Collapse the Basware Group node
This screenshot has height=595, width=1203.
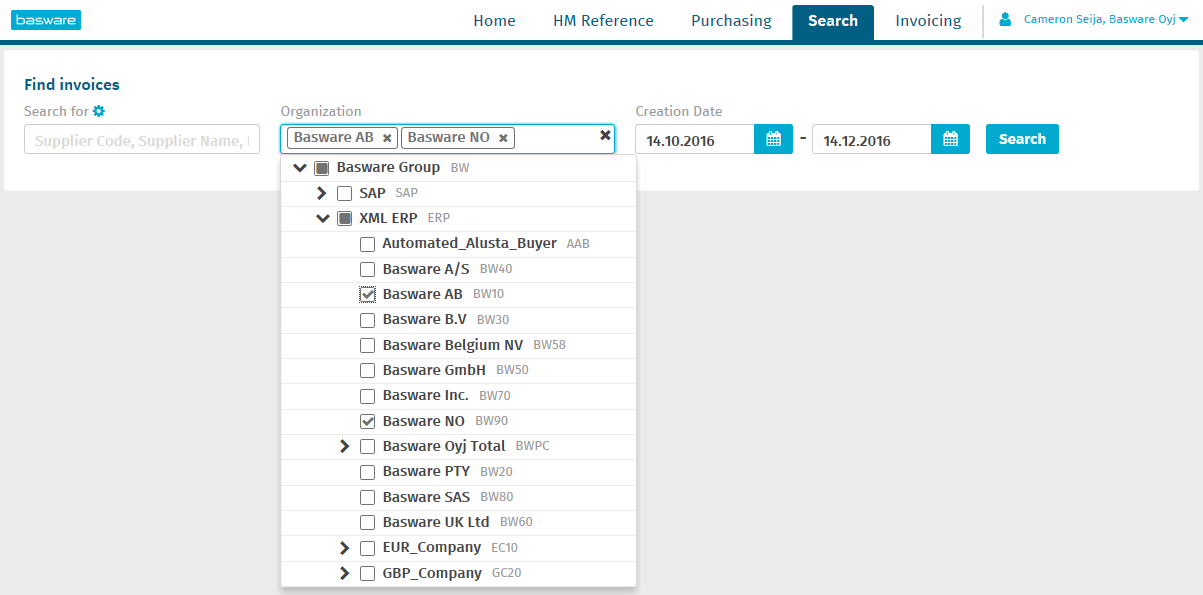pos(300,167)
